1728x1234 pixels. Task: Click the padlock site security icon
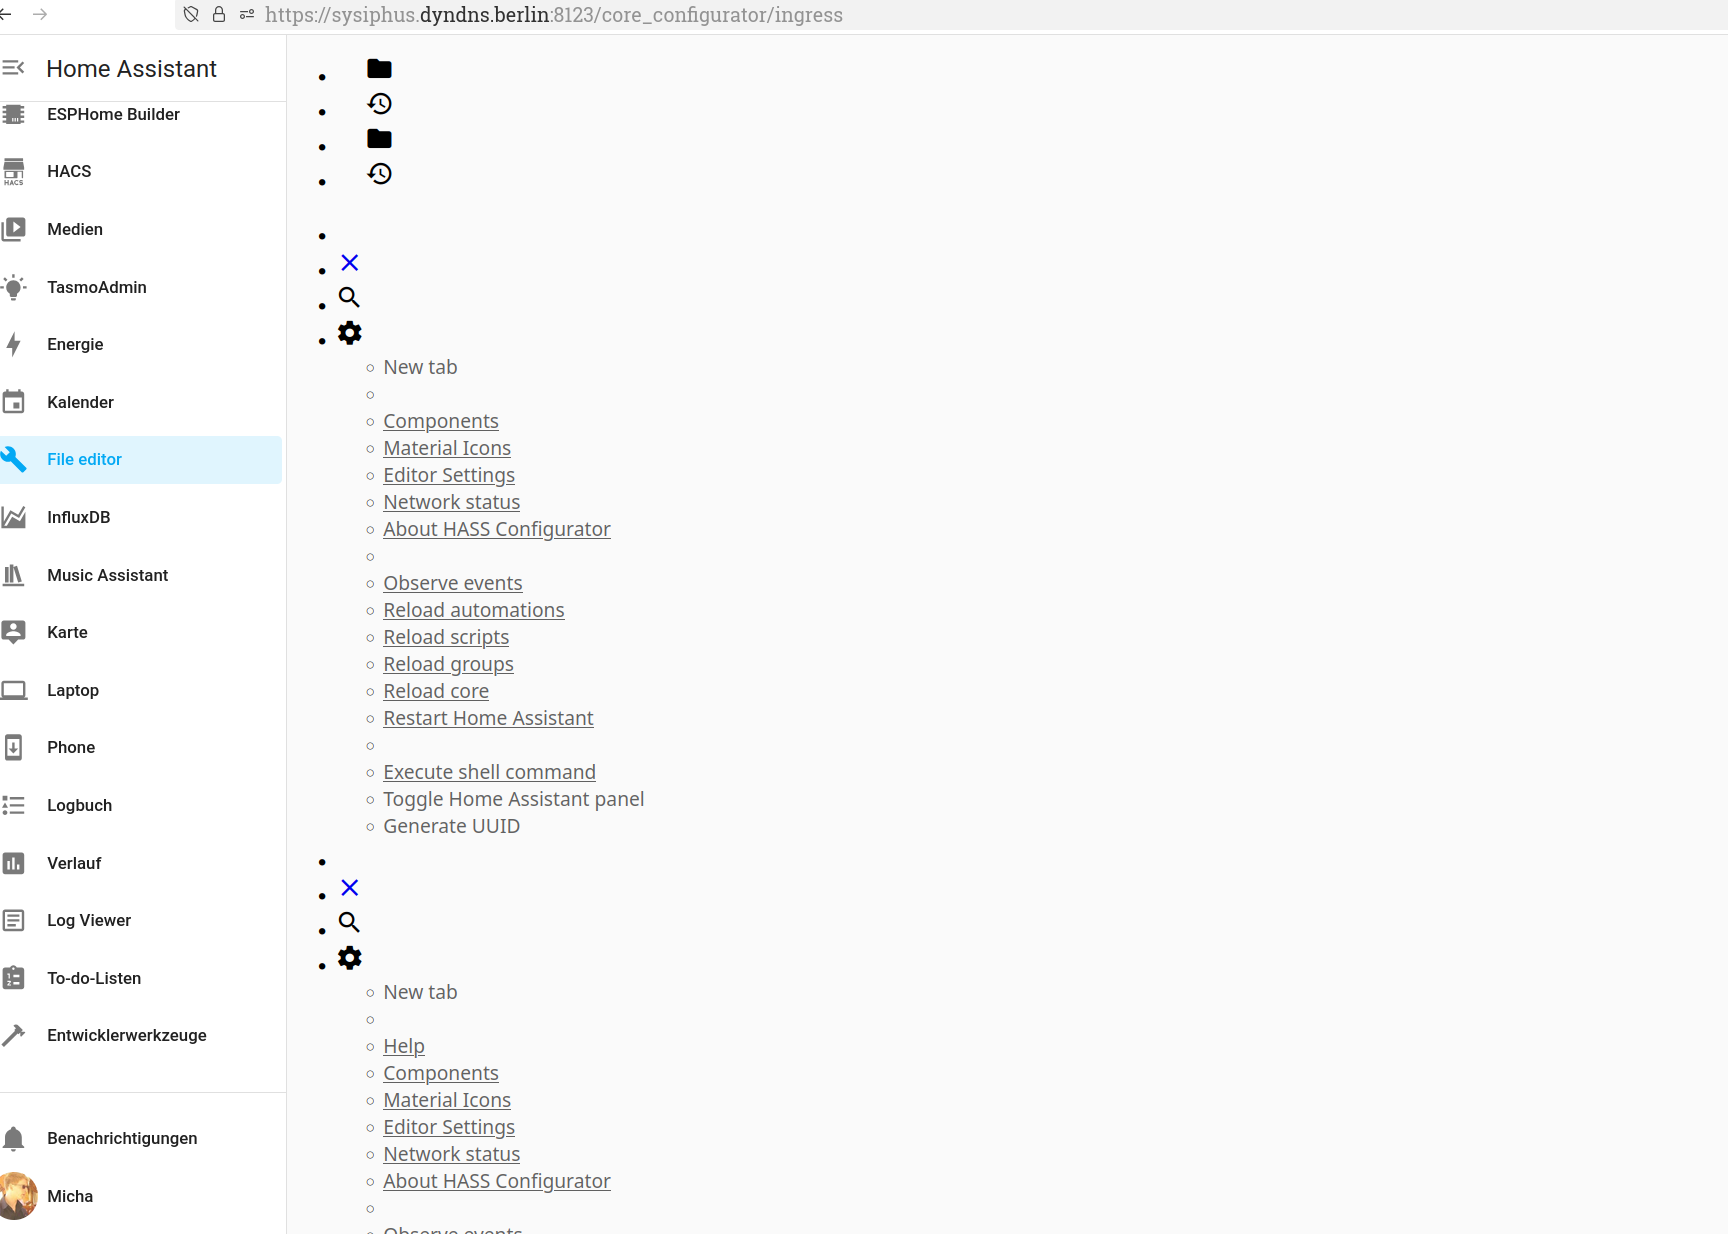[219, 14]
